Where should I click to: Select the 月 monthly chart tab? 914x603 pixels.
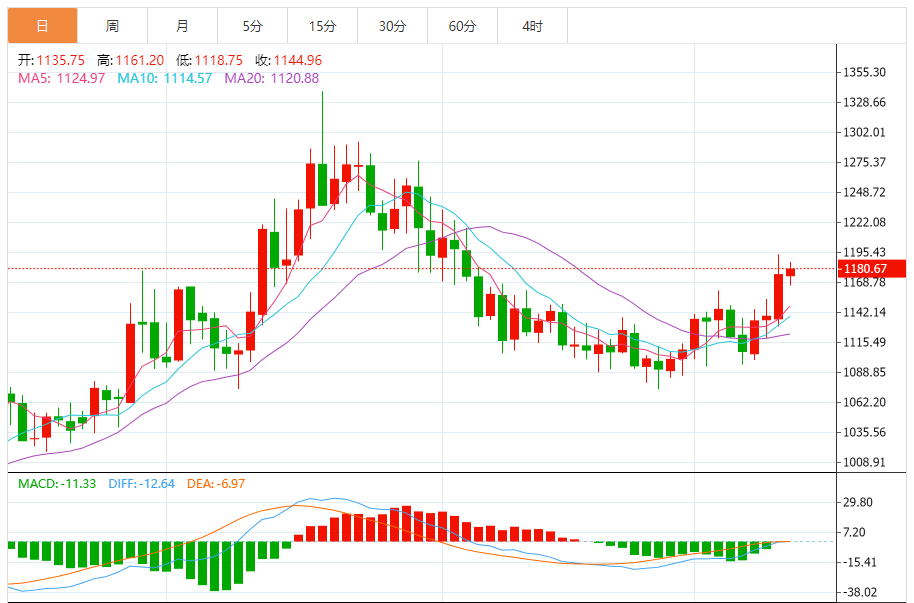pos(182,26)
